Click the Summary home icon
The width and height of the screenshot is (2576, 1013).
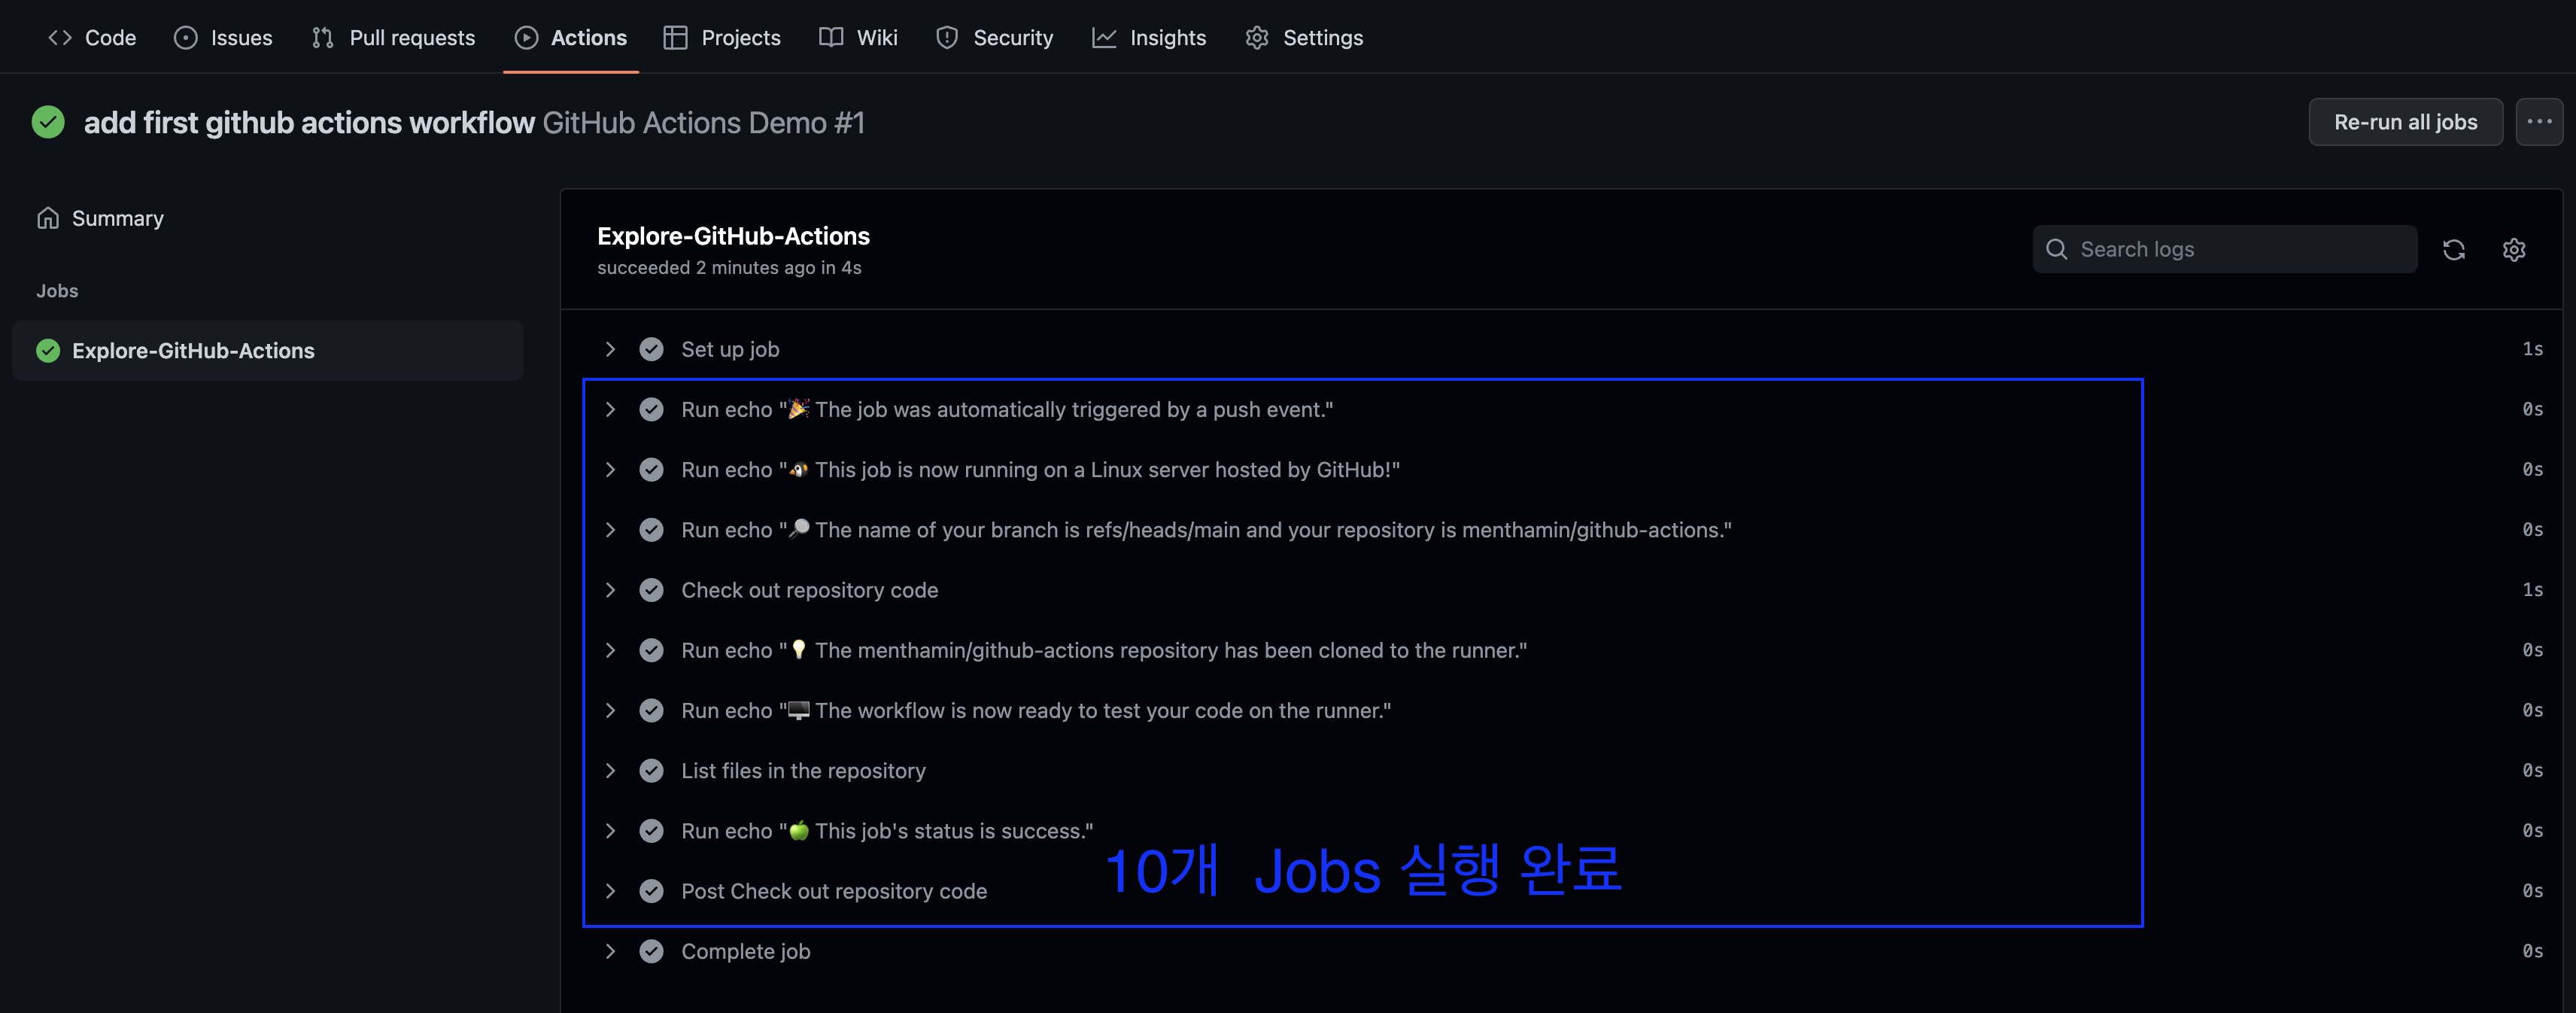coord(47,218)
